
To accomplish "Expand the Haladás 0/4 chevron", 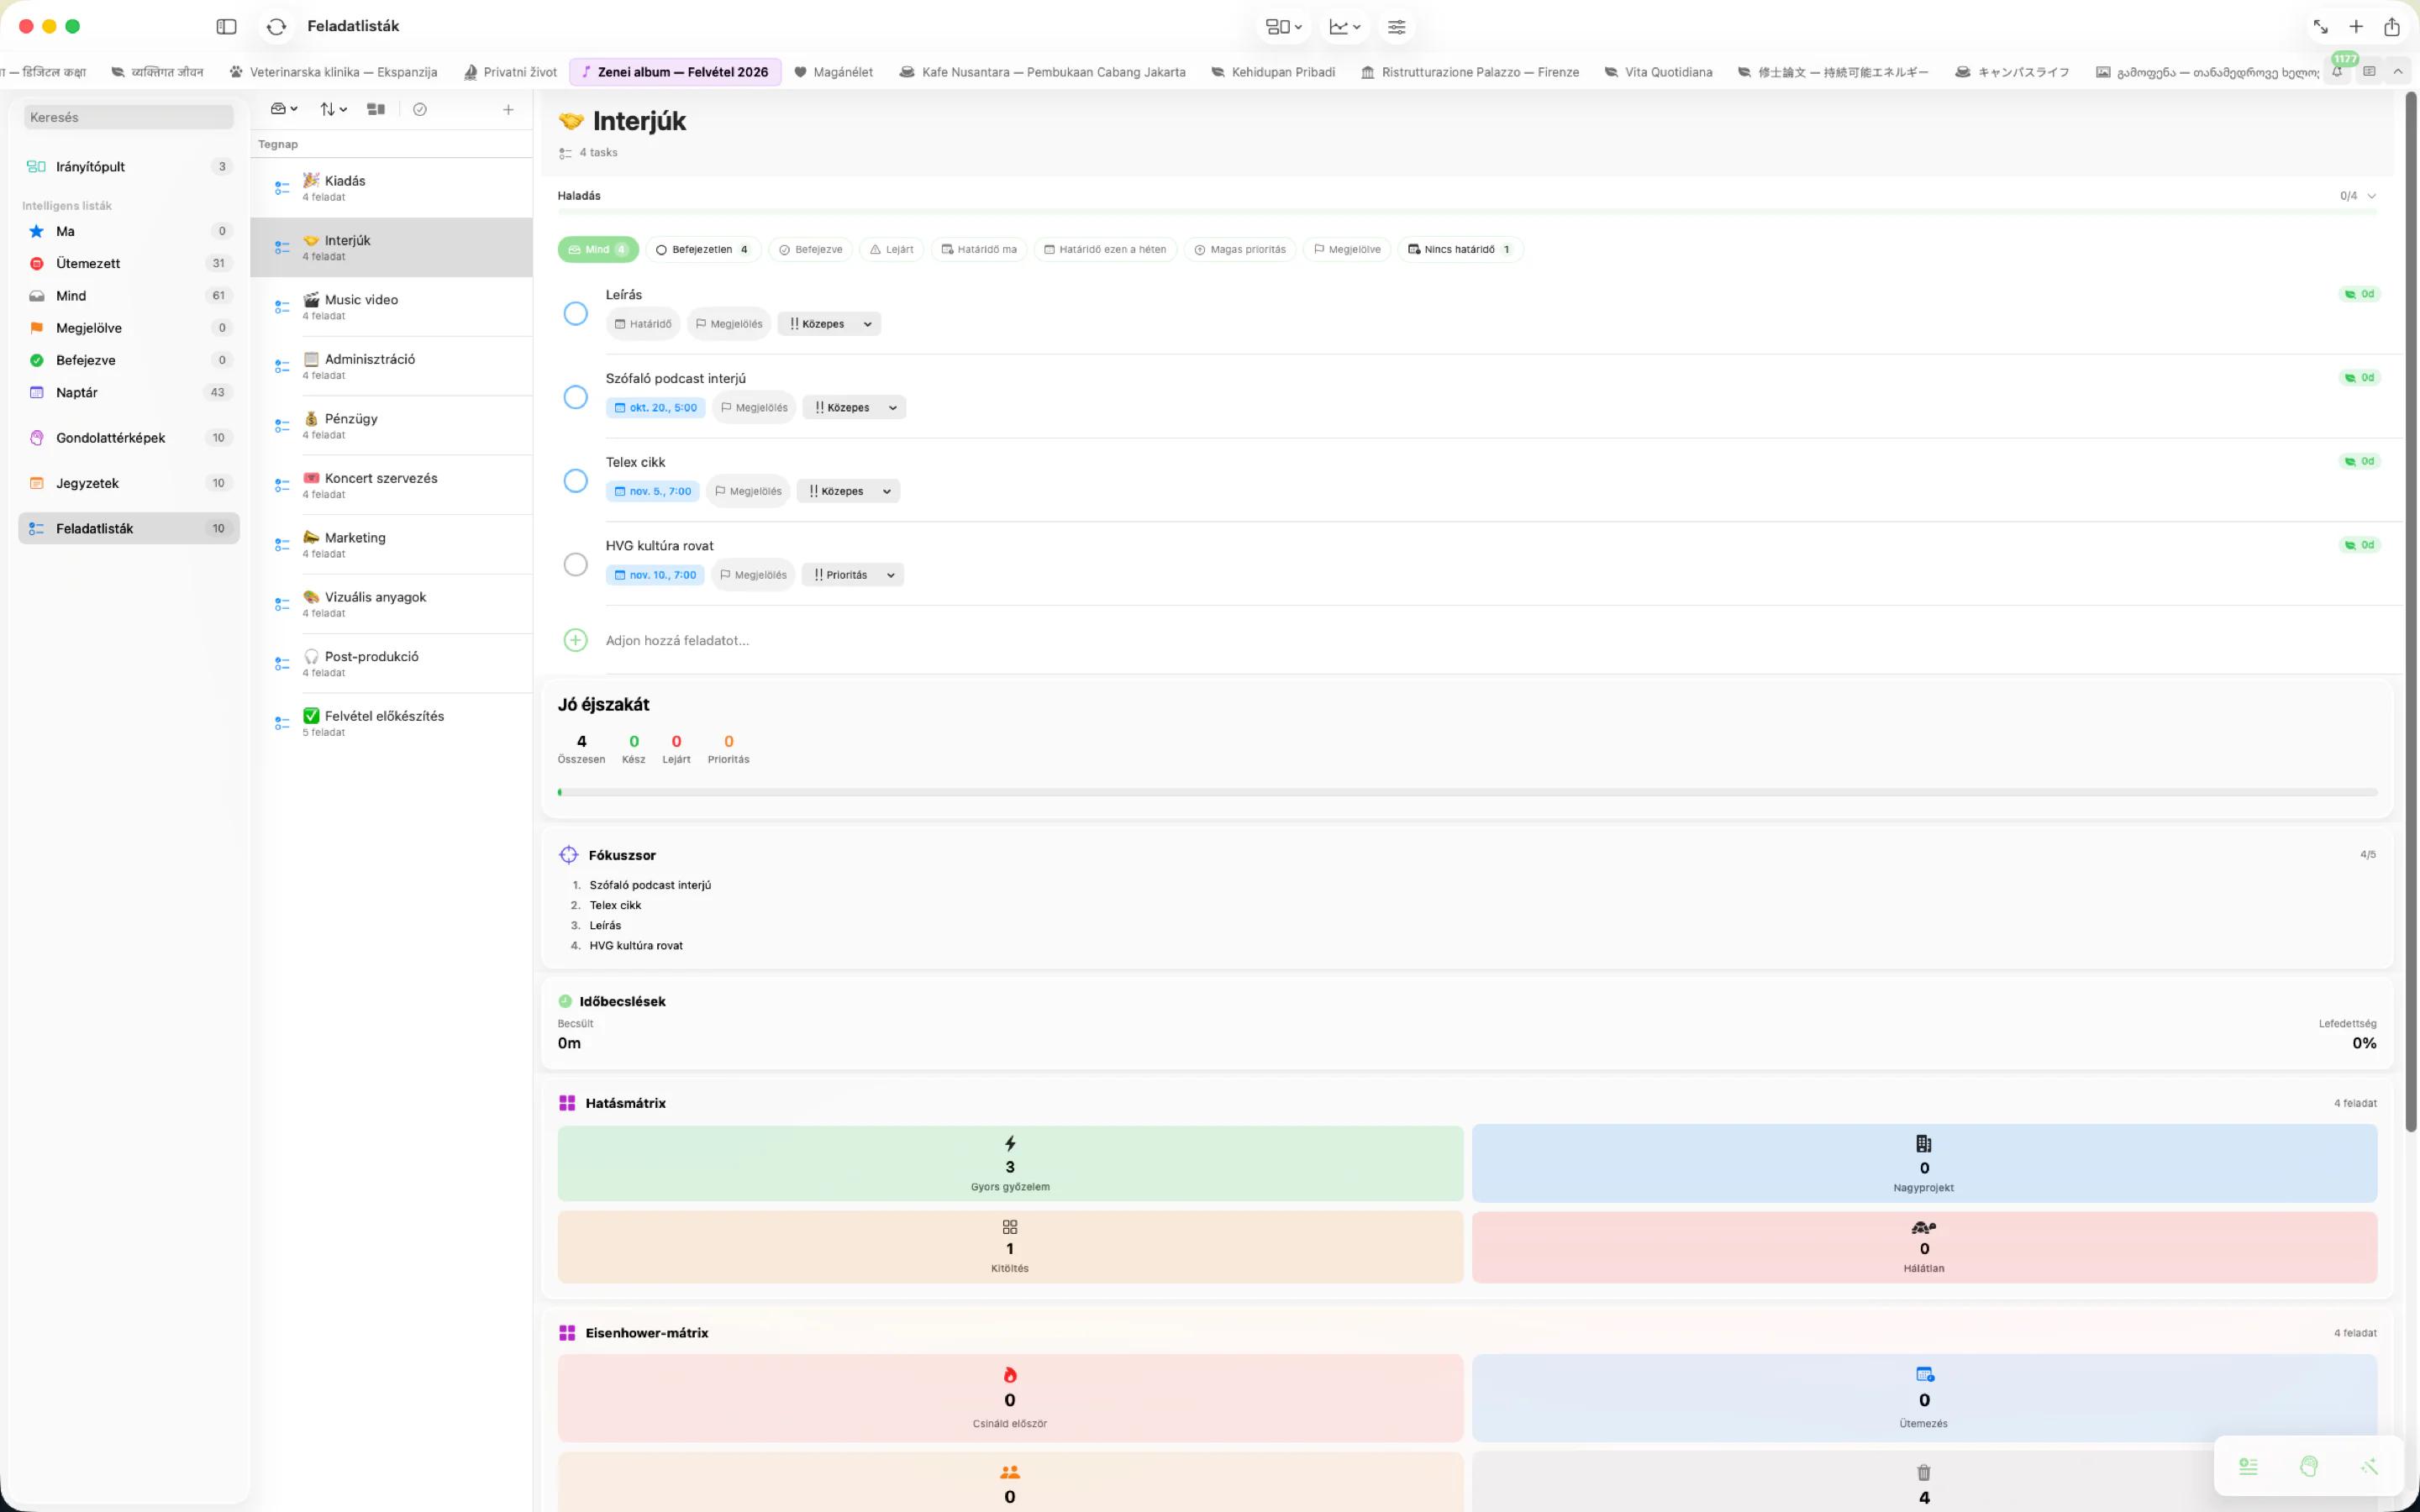I will coord(2371,196).
